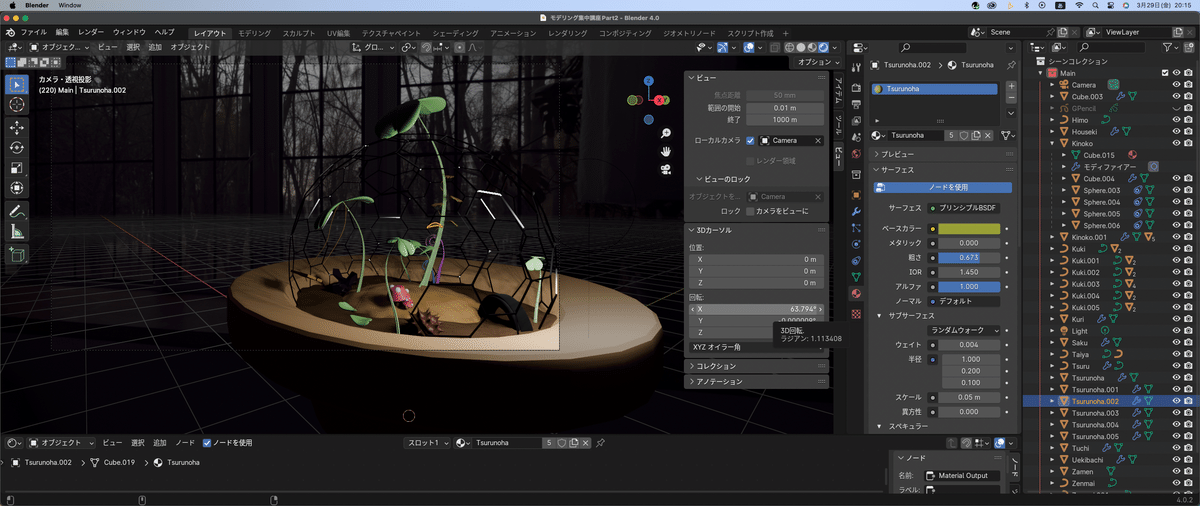1200x506 pixels.
Task: Select the Add Cube tool
Action: 17,256
